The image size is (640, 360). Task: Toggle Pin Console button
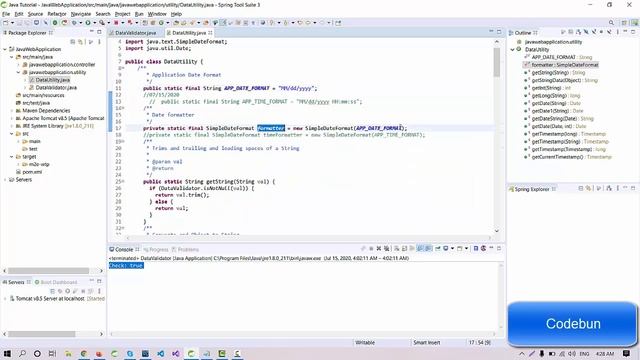(x=438, y=249)
